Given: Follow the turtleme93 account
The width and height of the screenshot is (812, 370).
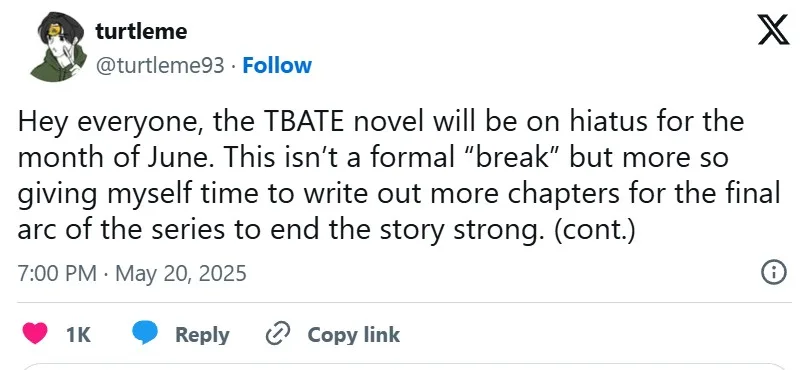Looking at the screenshot, I should (277, 65).
